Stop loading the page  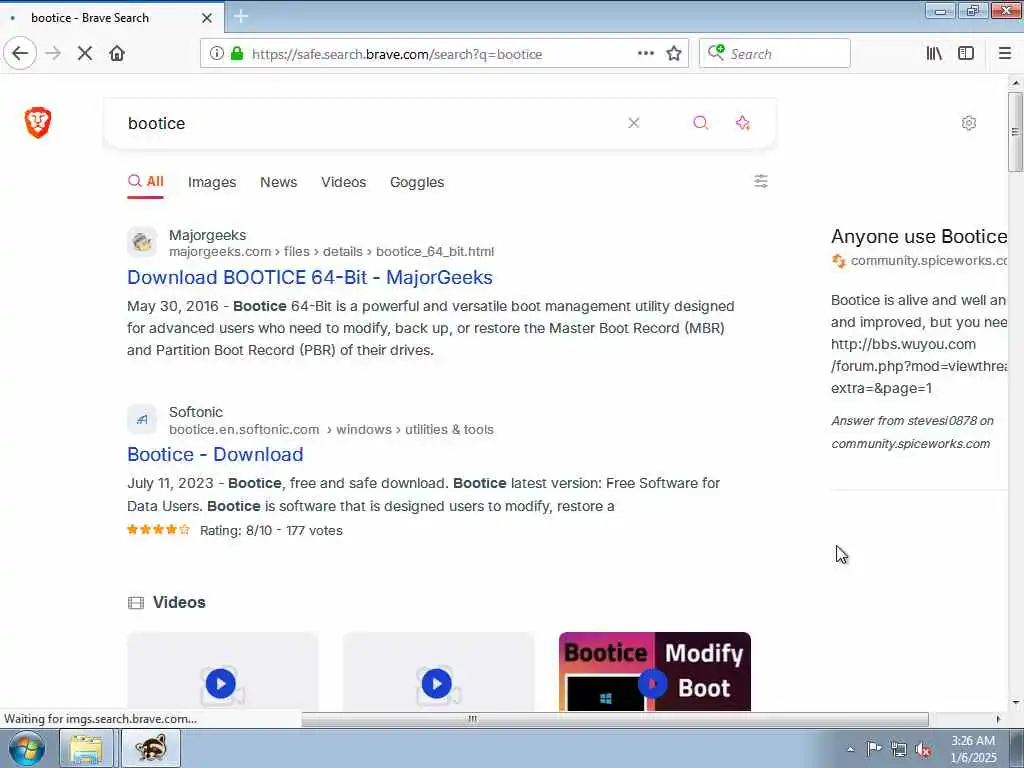pyautogui.click(x=85, y=54)
